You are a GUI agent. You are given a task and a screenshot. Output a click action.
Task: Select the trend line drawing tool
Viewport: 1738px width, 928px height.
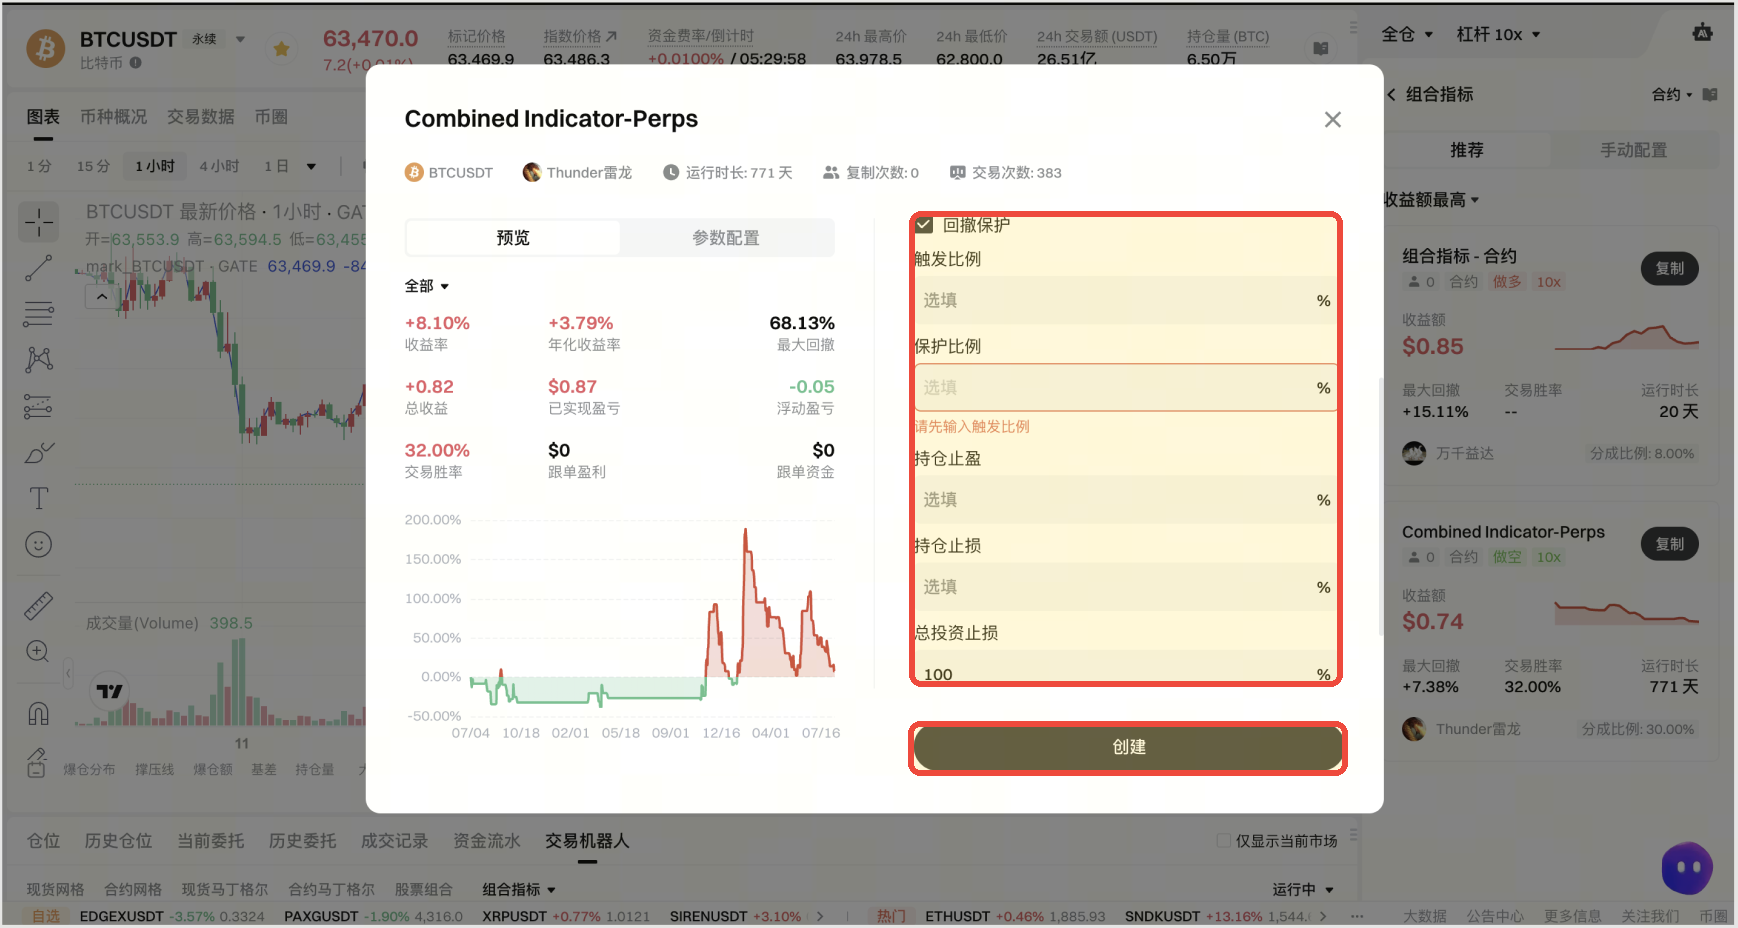point(39,268)
